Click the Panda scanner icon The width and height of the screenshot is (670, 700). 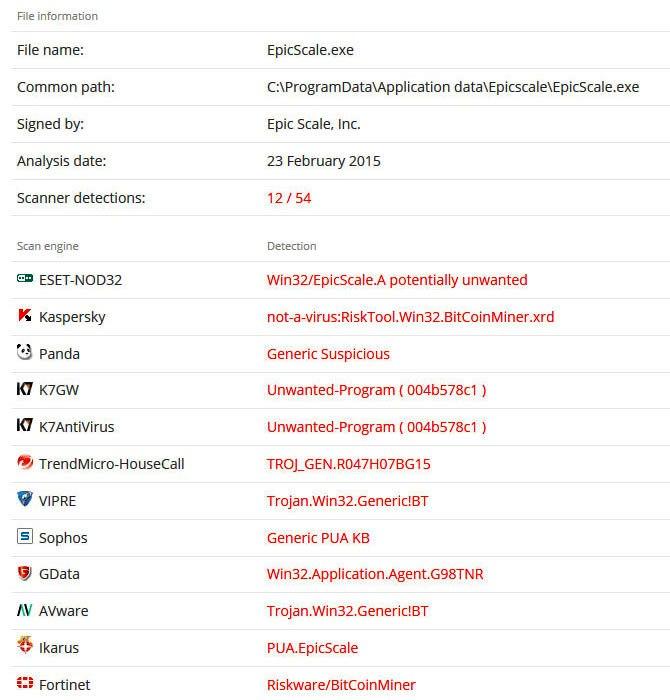[x=25, y=352]
